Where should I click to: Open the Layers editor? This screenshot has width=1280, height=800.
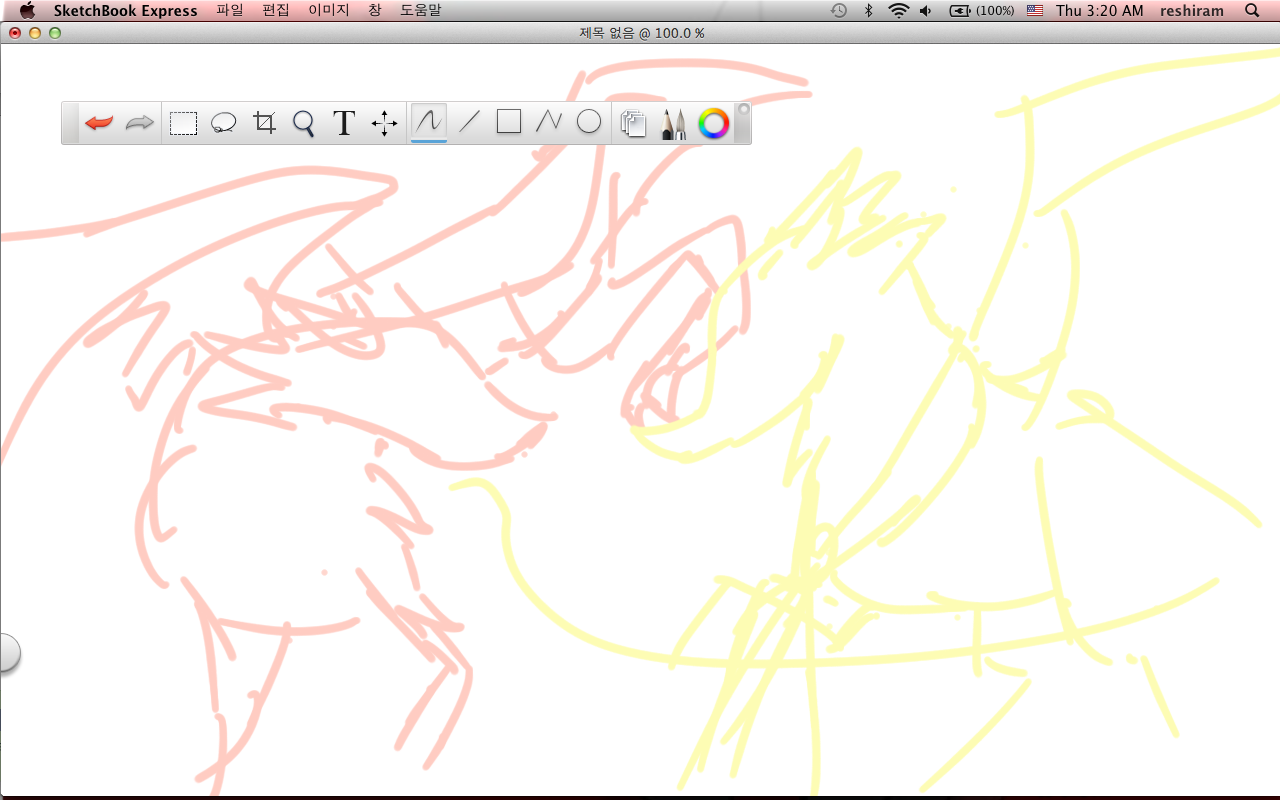click(x=633, y=123)
